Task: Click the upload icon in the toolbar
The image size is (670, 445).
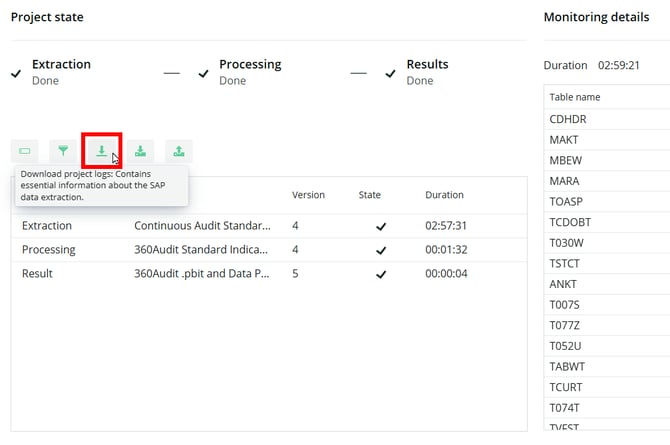Action: tap(179, 151)
